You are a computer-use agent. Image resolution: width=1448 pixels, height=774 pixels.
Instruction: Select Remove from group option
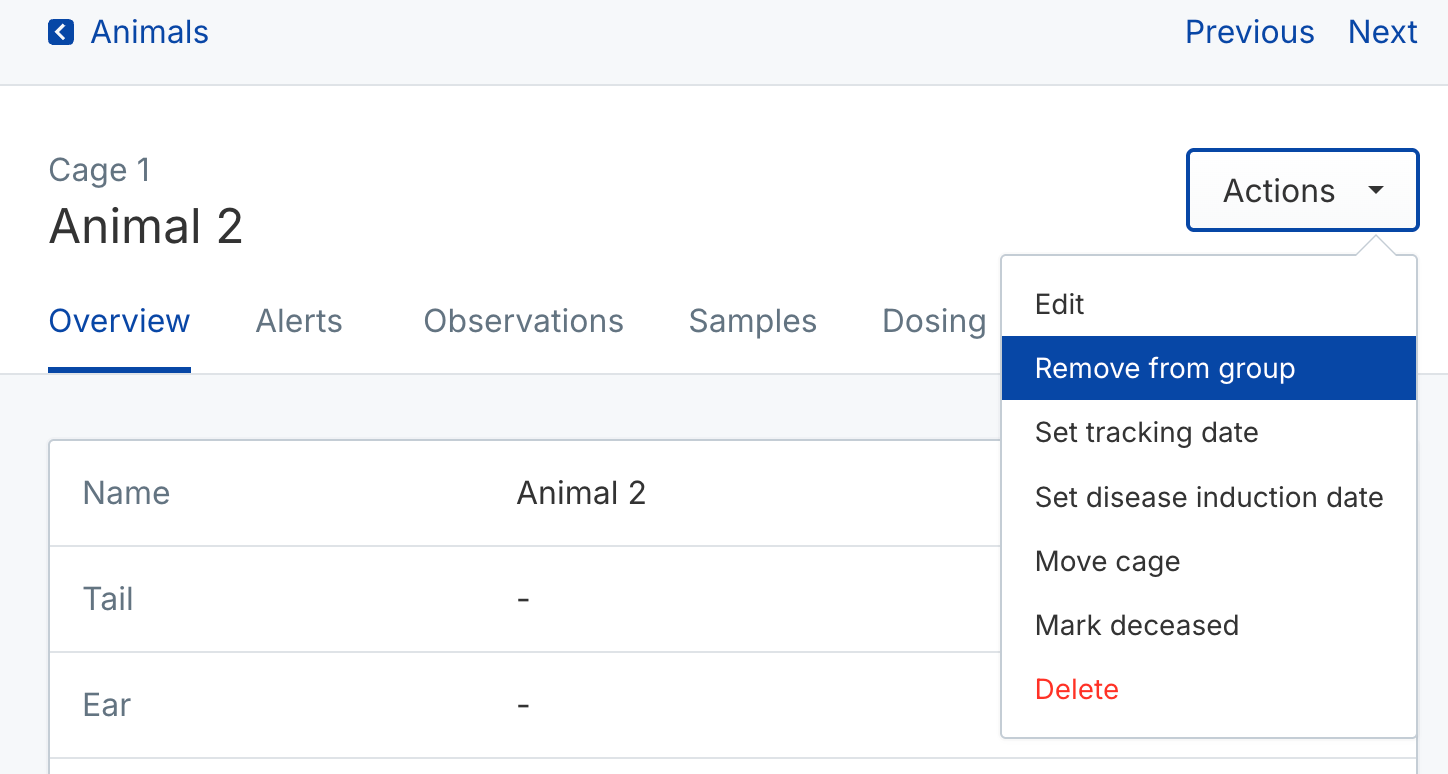click(x=1164, y=369)
